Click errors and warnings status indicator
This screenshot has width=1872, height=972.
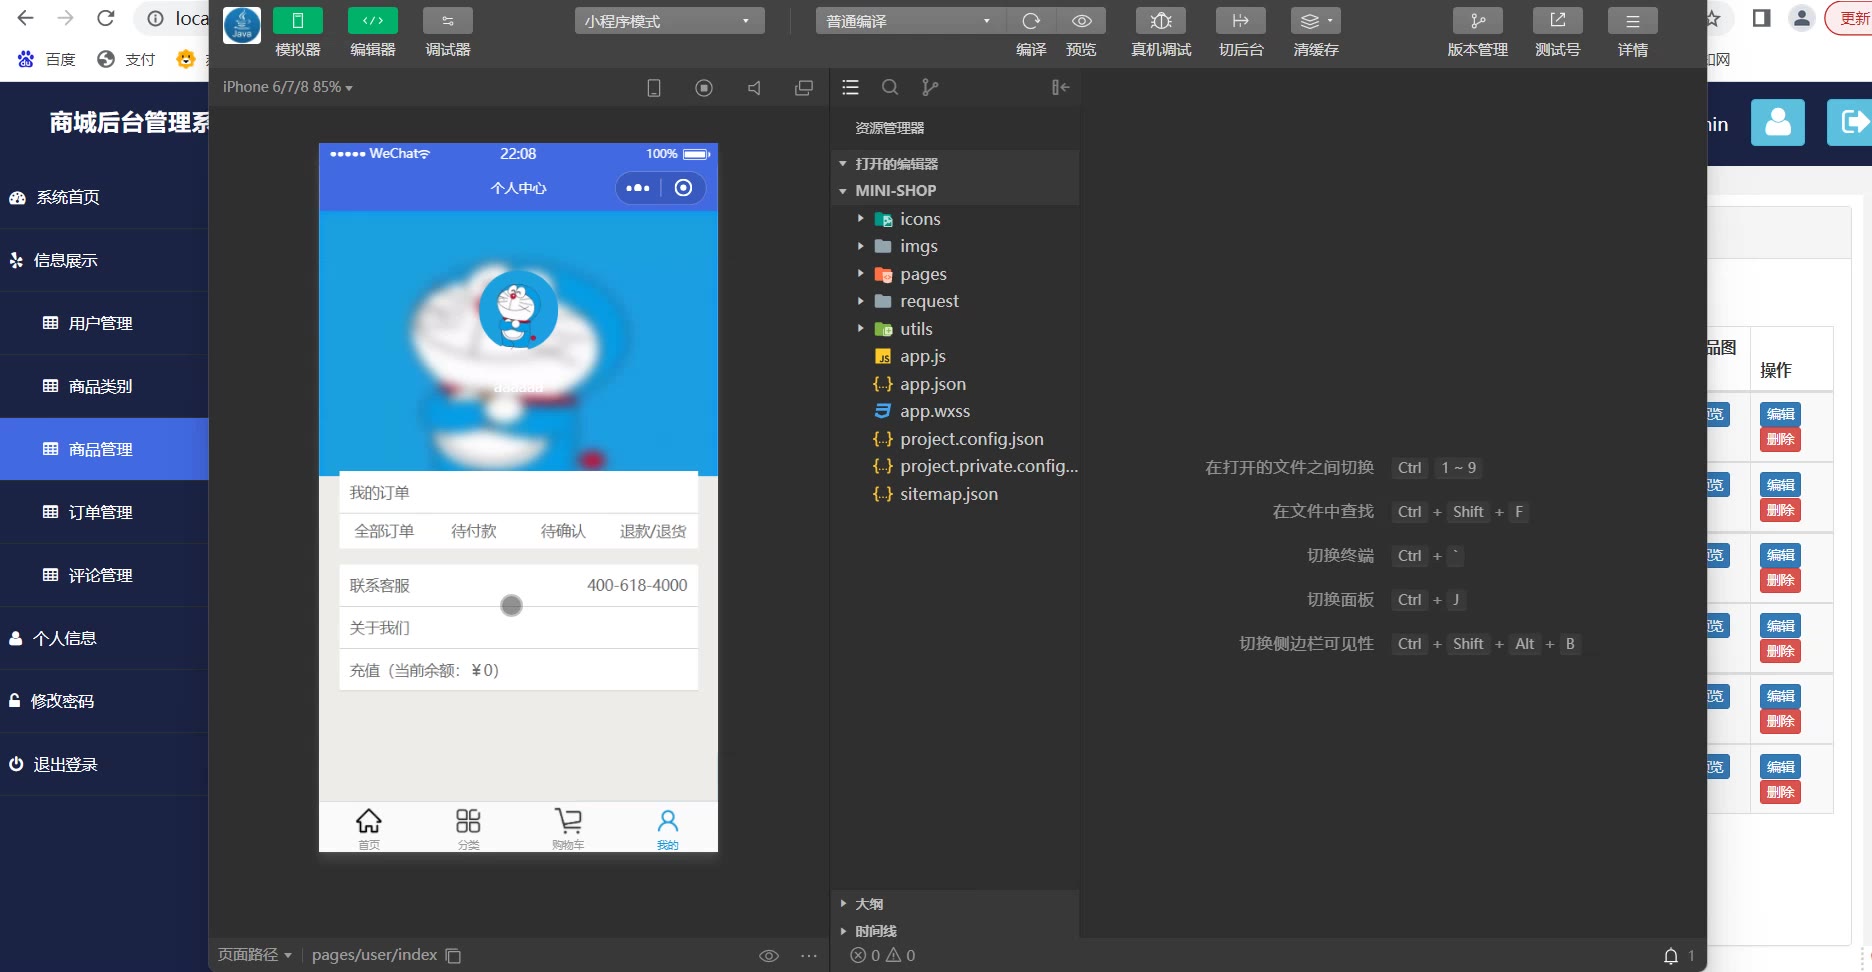pos(882,956)
